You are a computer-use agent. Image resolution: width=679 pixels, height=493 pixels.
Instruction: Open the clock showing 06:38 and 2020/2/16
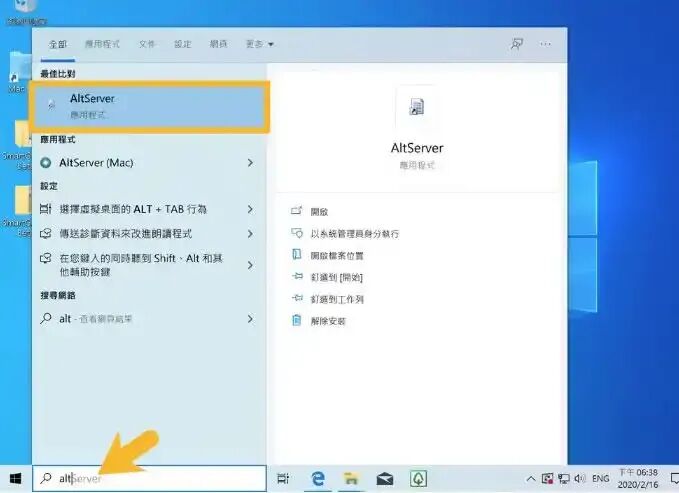(x=638, y=478)
